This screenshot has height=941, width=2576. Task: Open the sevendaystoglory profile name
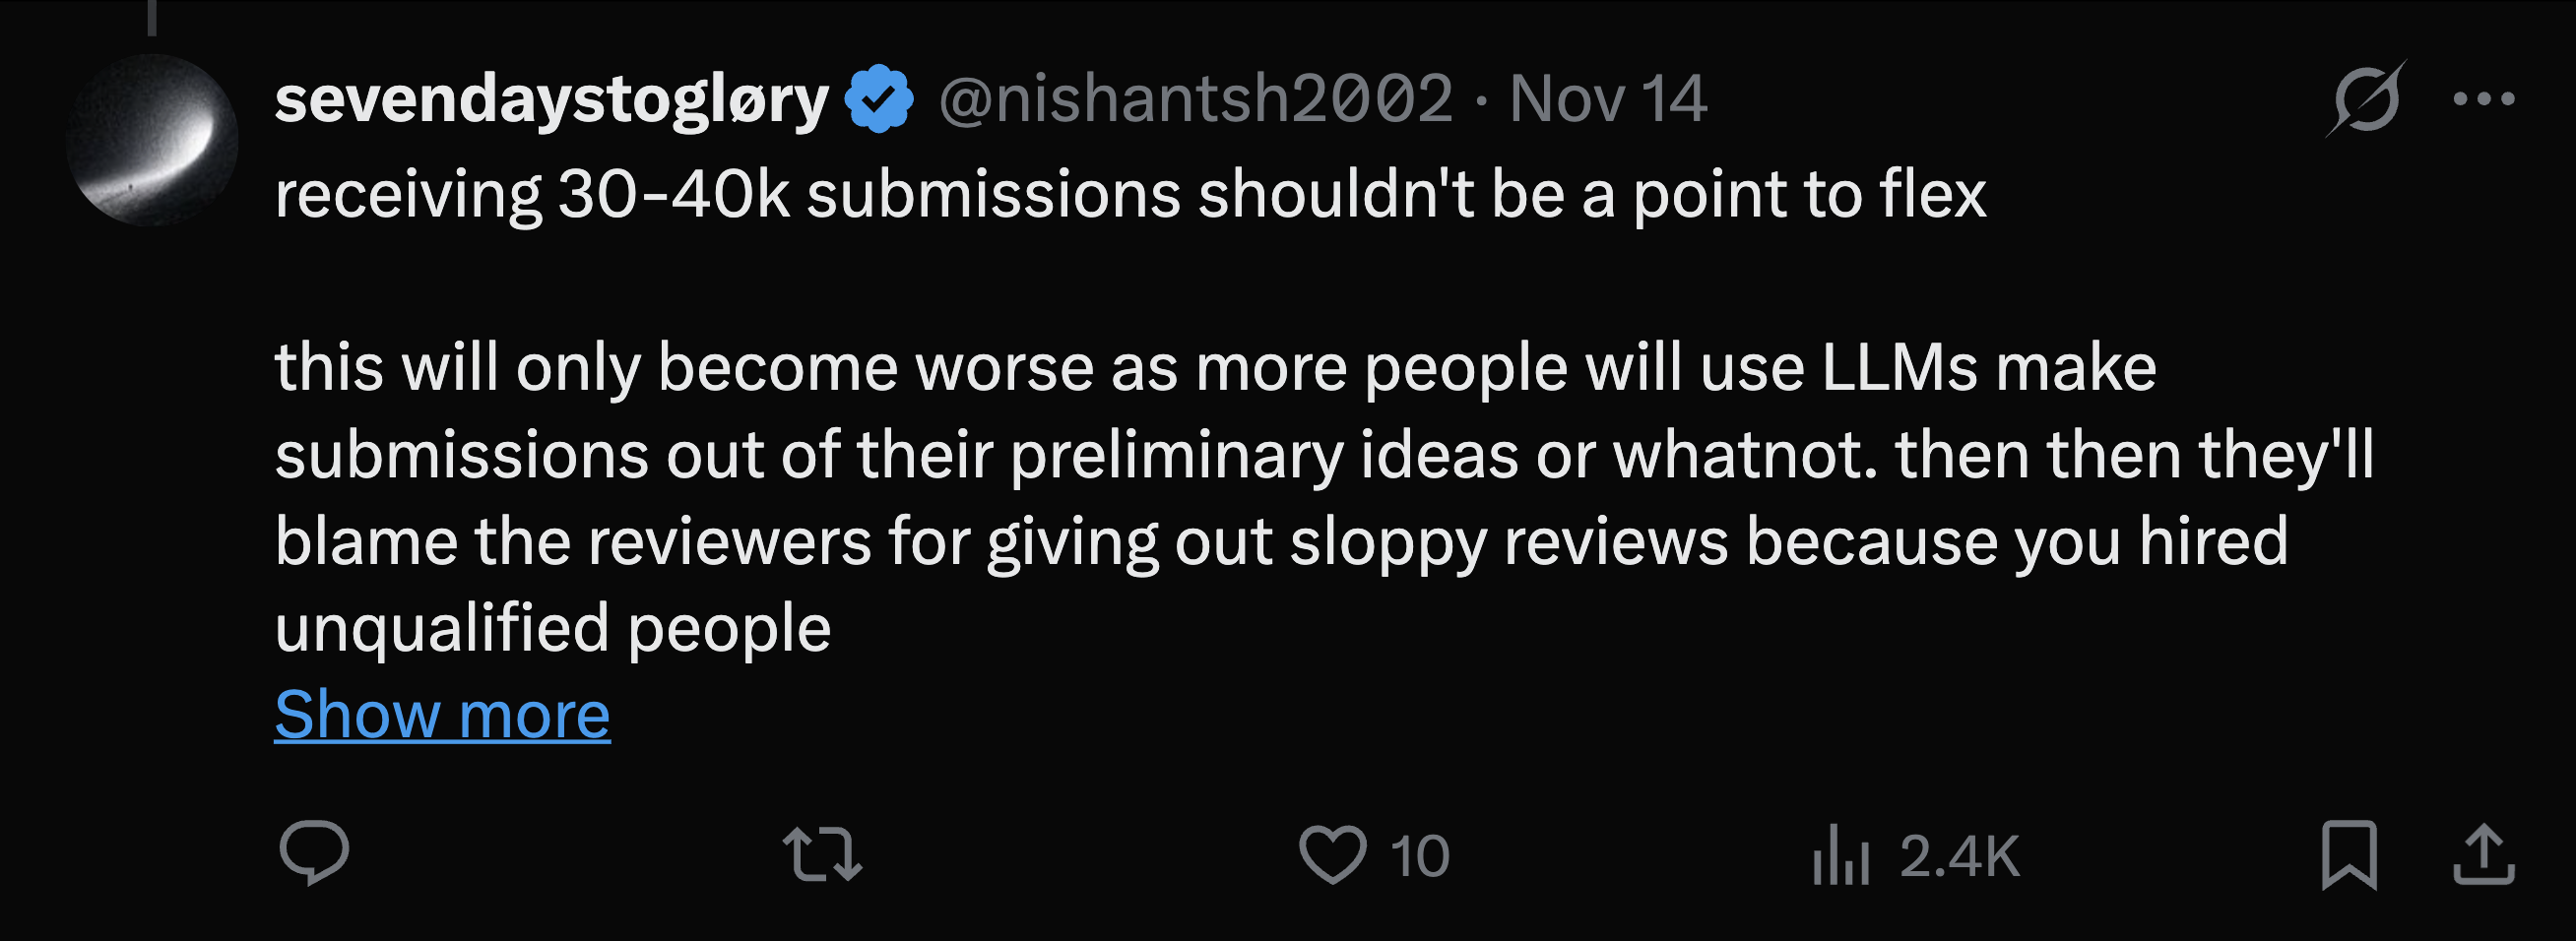coord(551,99)
